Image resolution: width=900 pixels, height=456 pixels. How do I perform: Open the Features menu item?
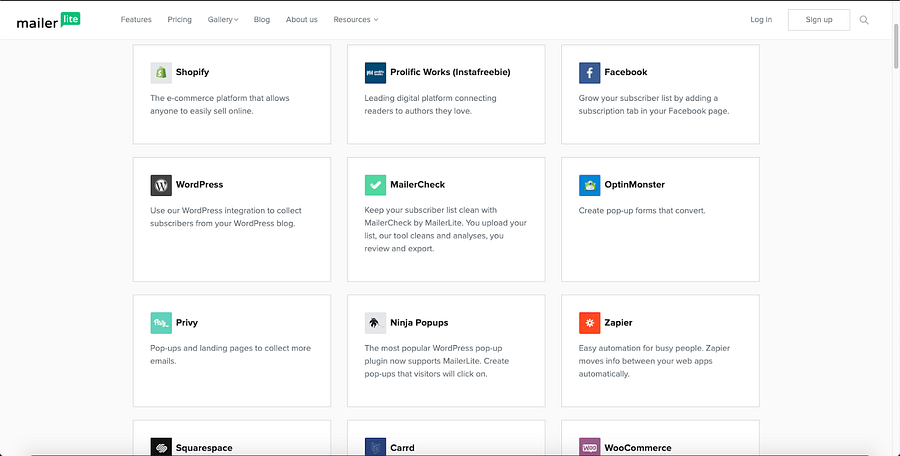pyautogui.click(x=136, y=19)
